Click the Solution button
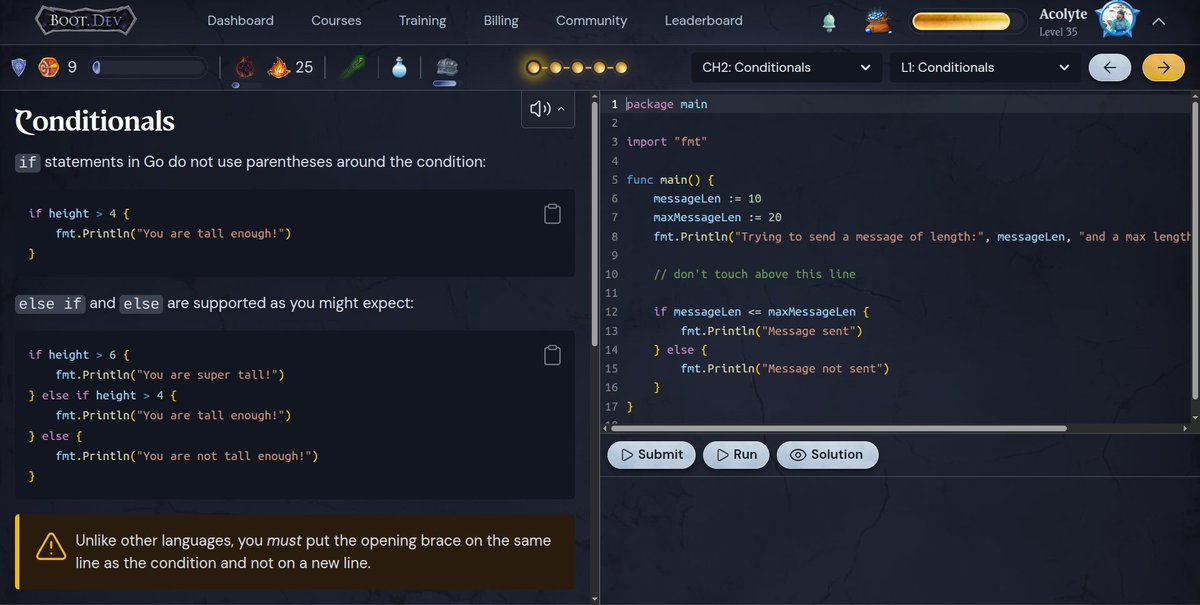Screen dimensions: 1200x605 (x=827, y=454)
